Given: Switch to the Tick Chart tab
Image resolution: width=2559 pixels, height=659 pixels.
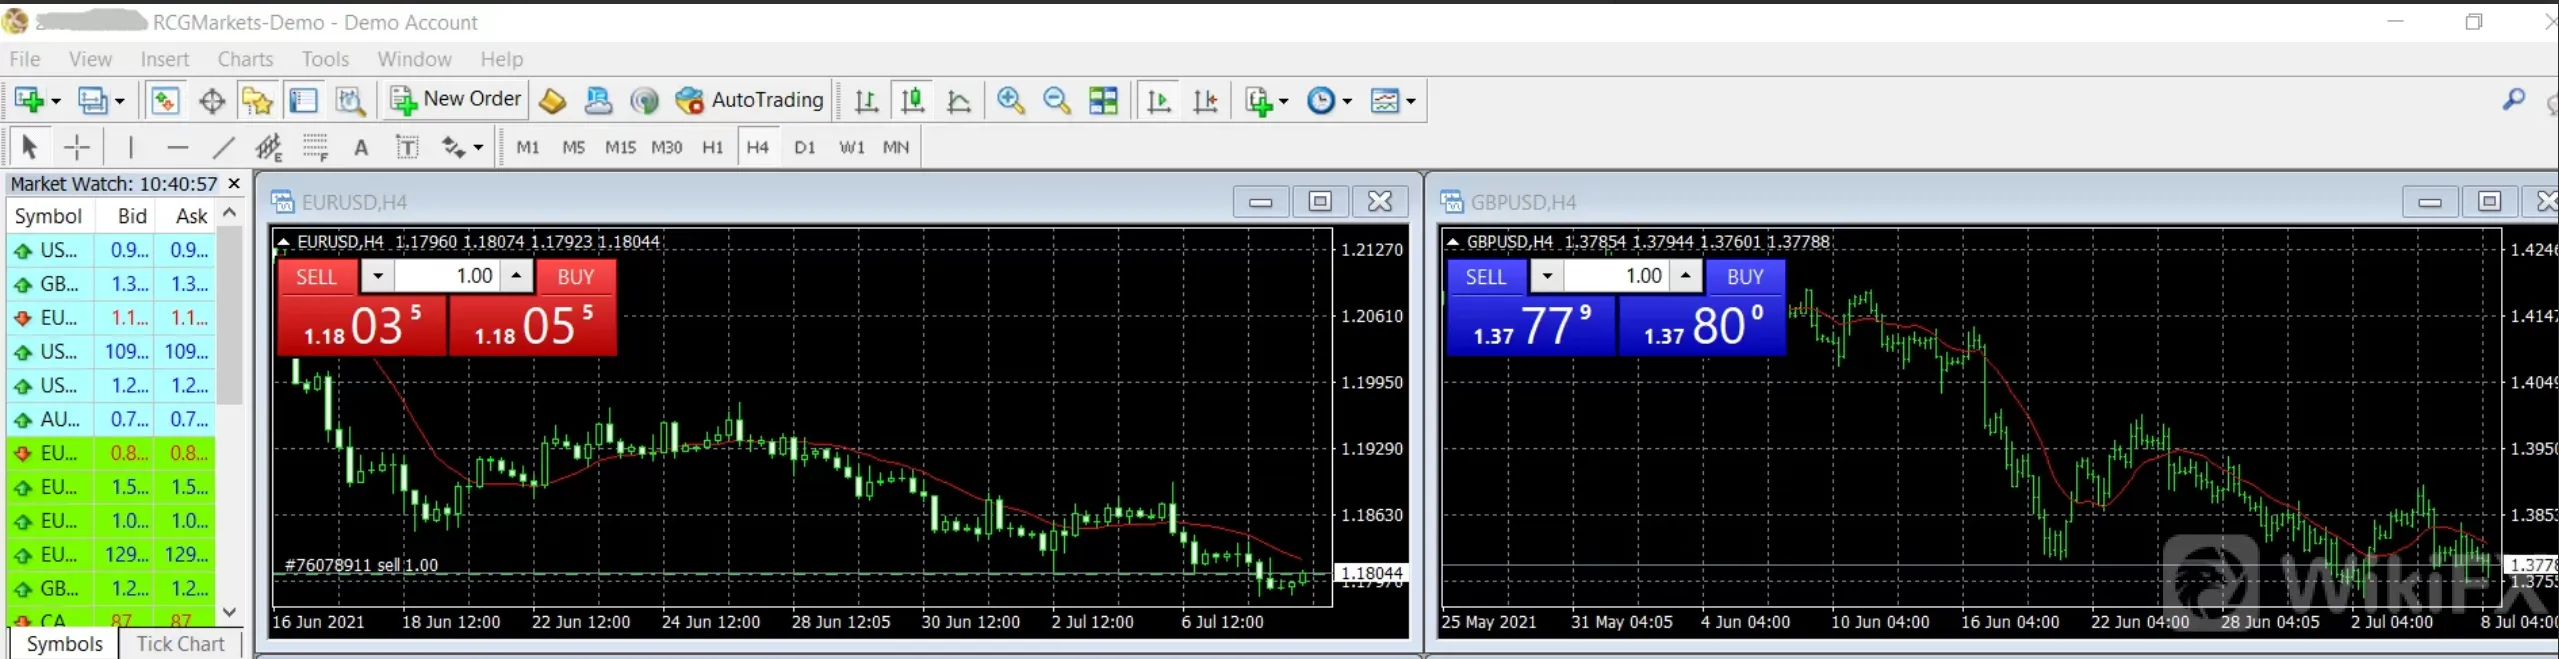Looking at the screenshot, I should 180,644.
